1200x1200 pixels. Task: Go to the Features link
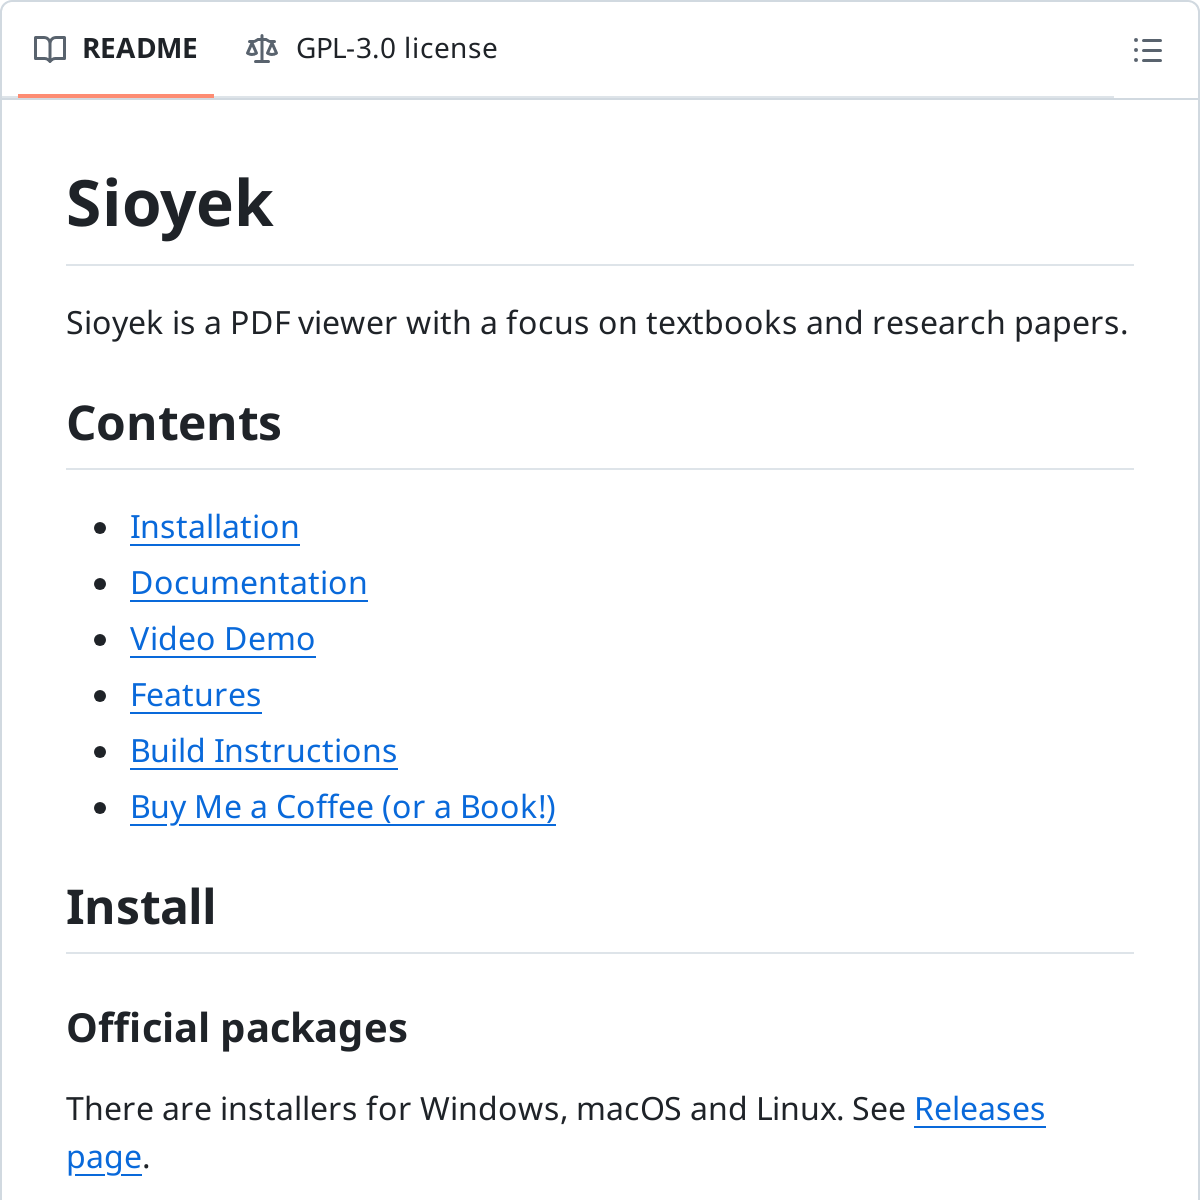[195, 695]
